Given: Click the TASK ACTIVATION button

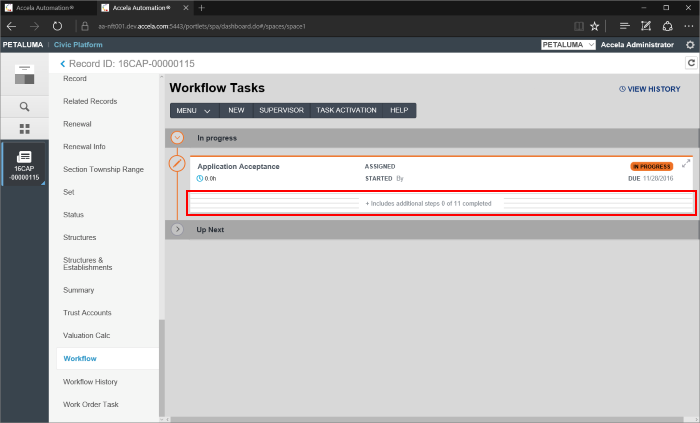Looking at the screenshot, I should [346, 110].
